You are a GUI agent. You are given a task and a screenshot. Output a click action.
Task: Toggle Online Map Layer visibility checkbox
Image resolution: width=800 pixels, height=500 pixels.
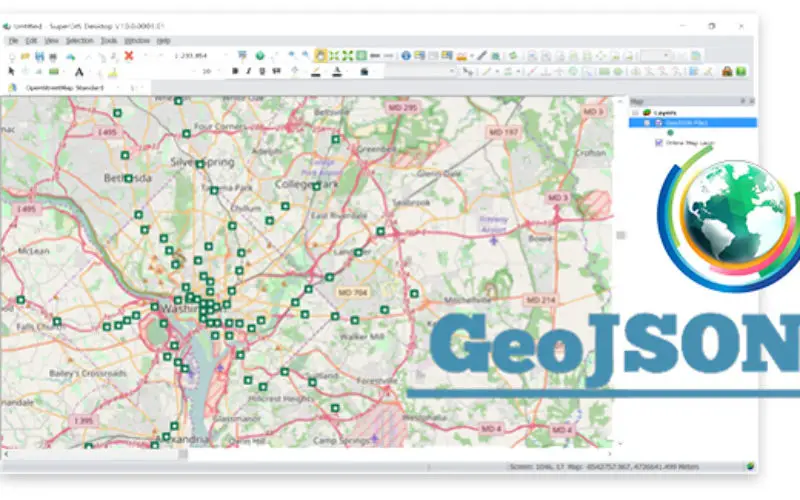(659, 143)
